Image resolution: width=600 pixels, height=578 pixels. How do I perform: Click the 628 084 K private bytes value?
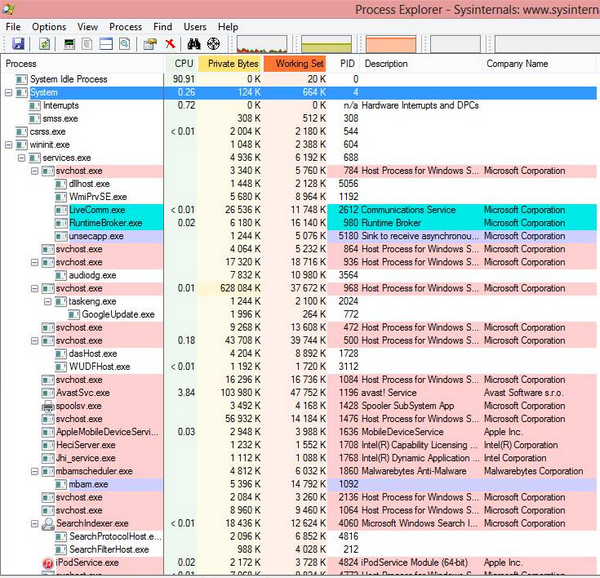coord(240,288)
